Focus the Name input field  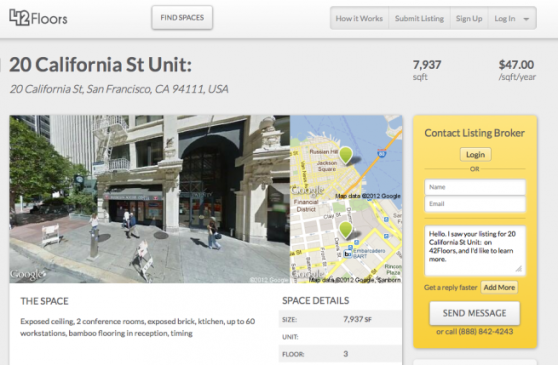[475, 187]
